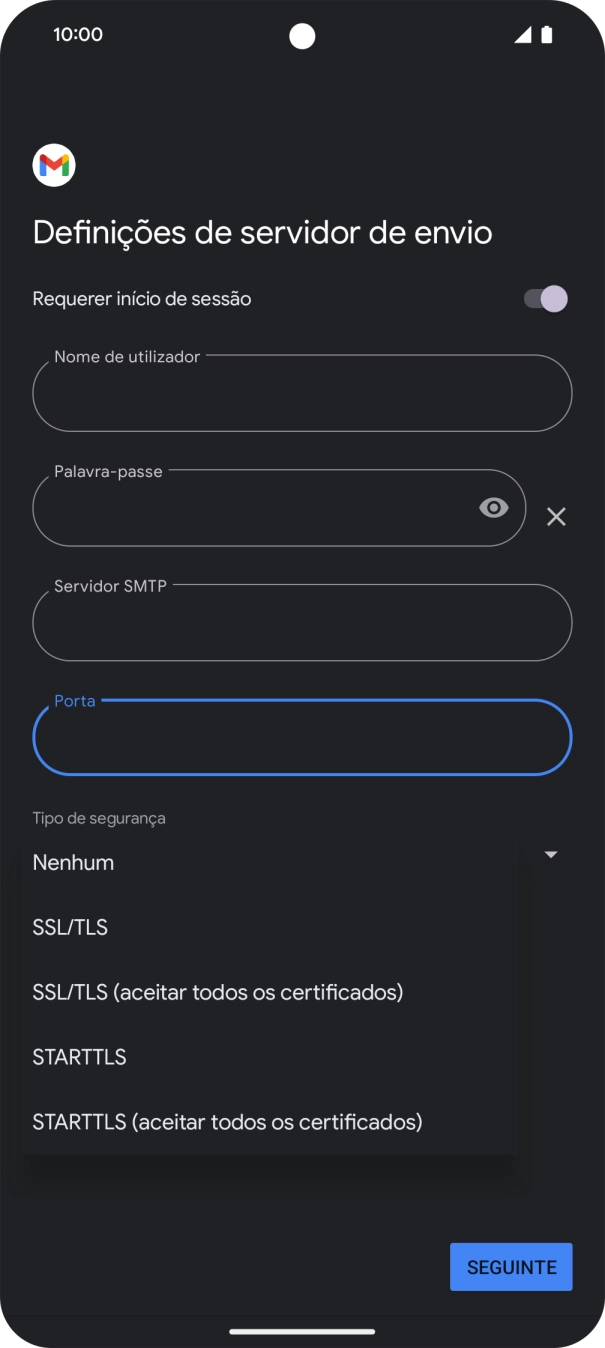
Task: Select the plain STARTTLS option
Action: click(80, 1057)
